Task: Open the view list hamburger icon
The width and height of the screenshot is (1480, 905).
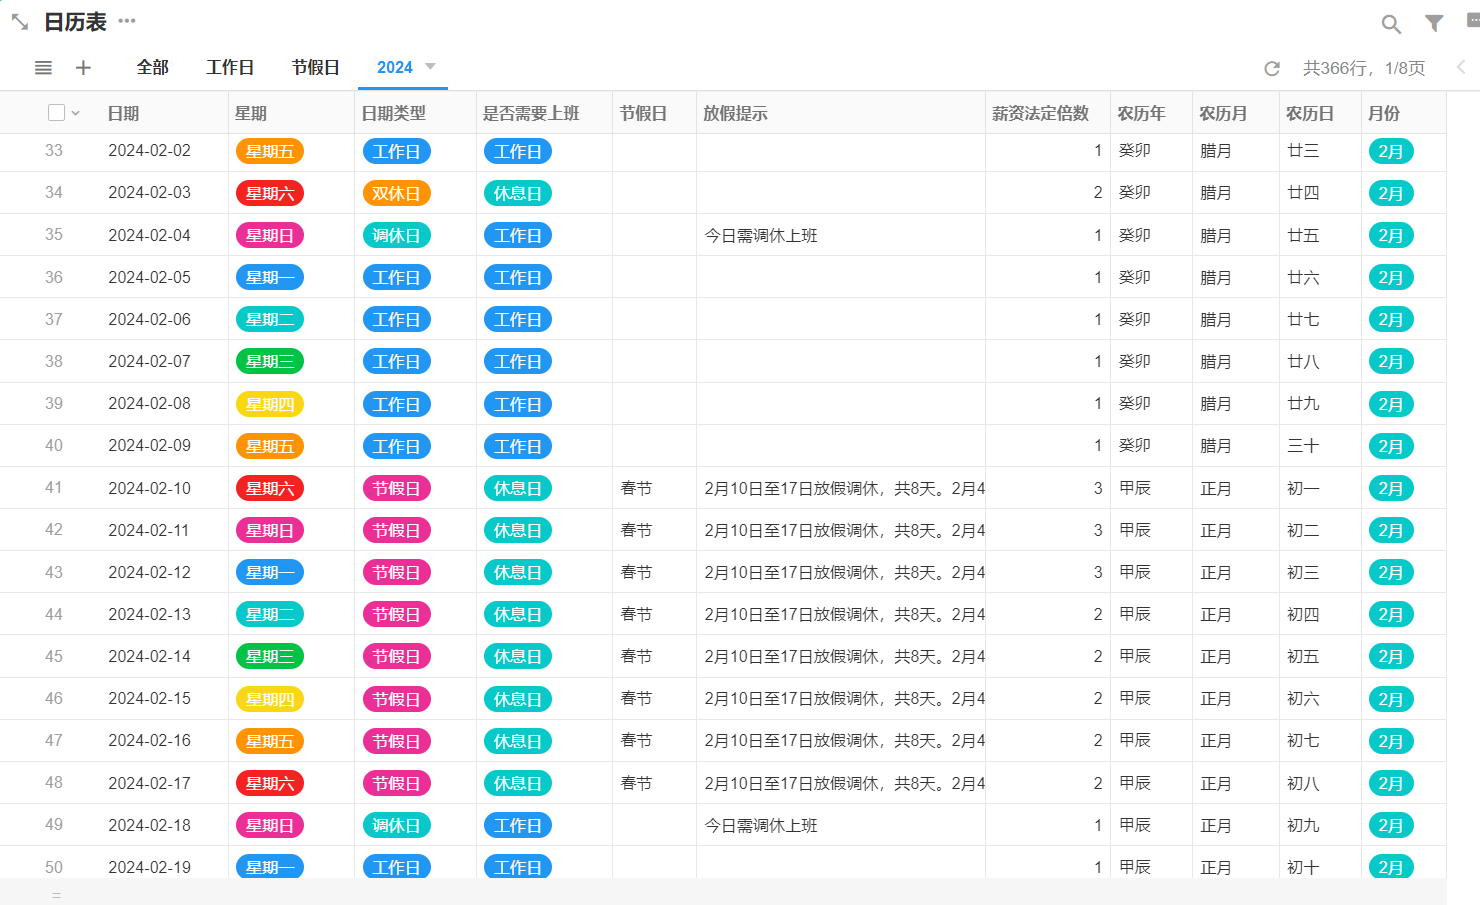Action: tap(43, 68)
